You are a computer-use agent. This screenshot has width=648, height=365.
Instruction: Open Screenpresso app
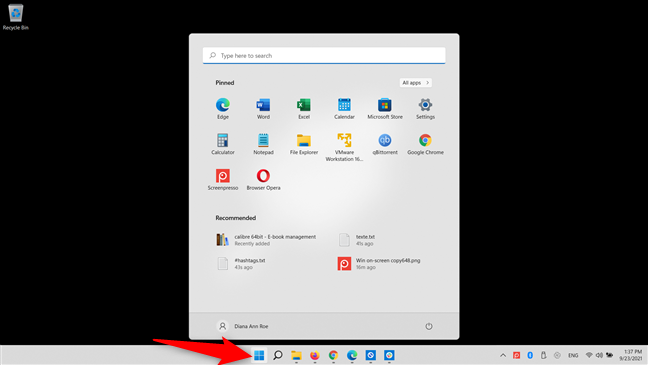pyautogui.click(x=223, y=180)
